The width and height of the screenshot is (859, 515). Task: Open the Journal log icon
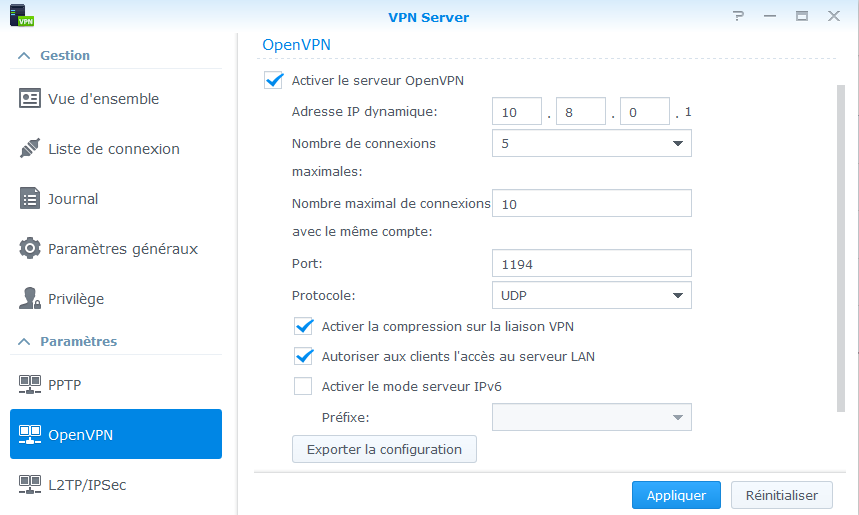click(x=30, y=199)
